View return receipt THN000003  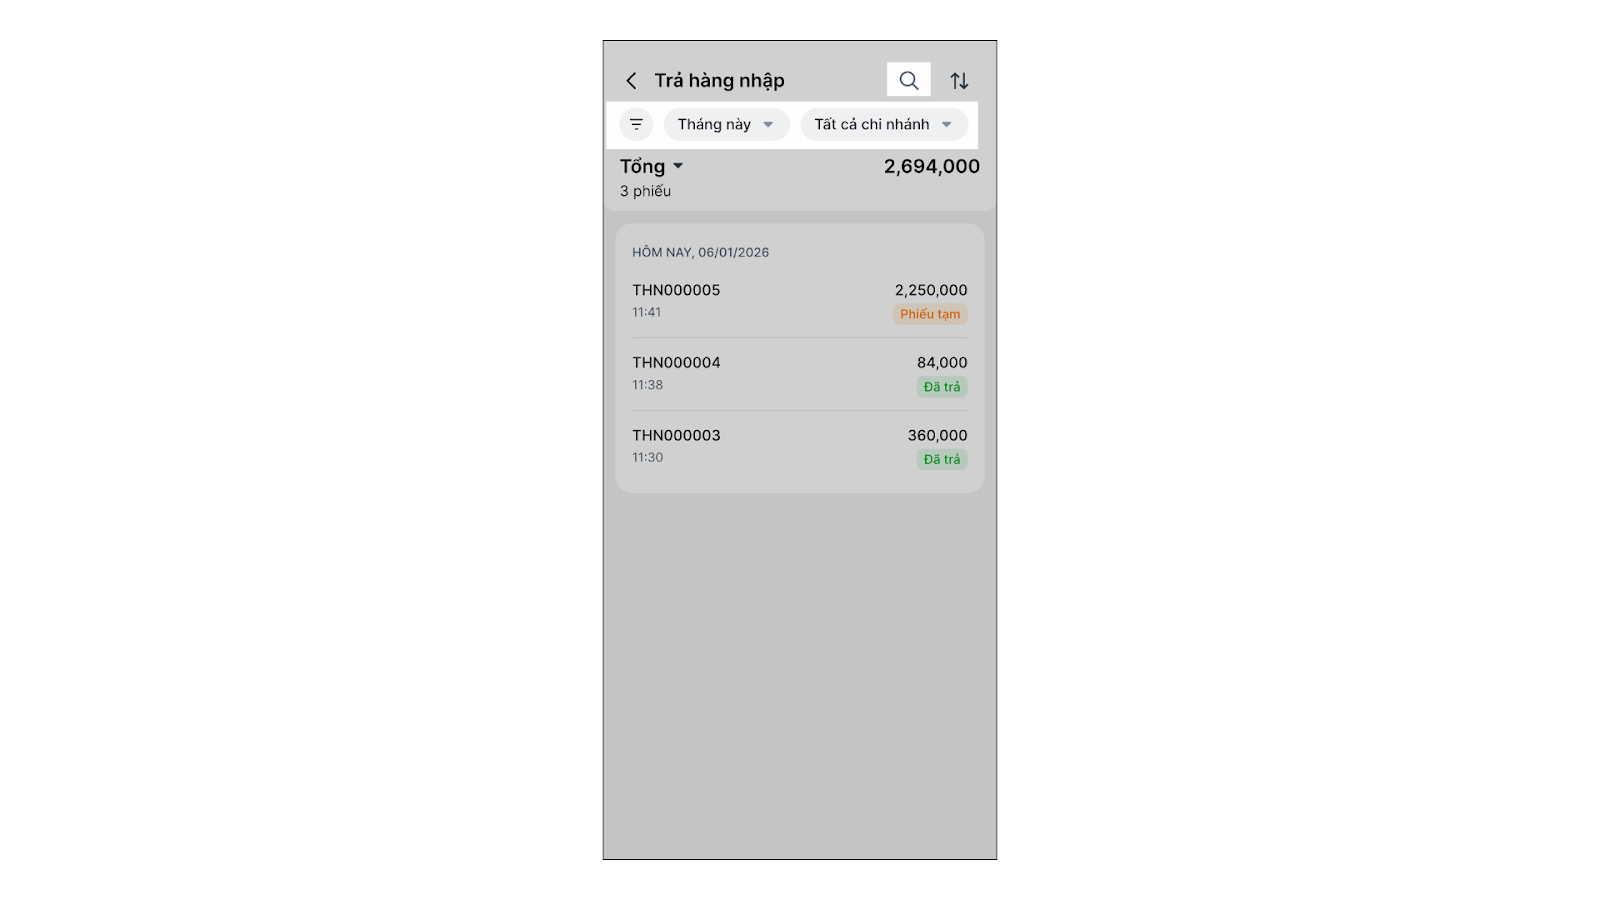676,436
